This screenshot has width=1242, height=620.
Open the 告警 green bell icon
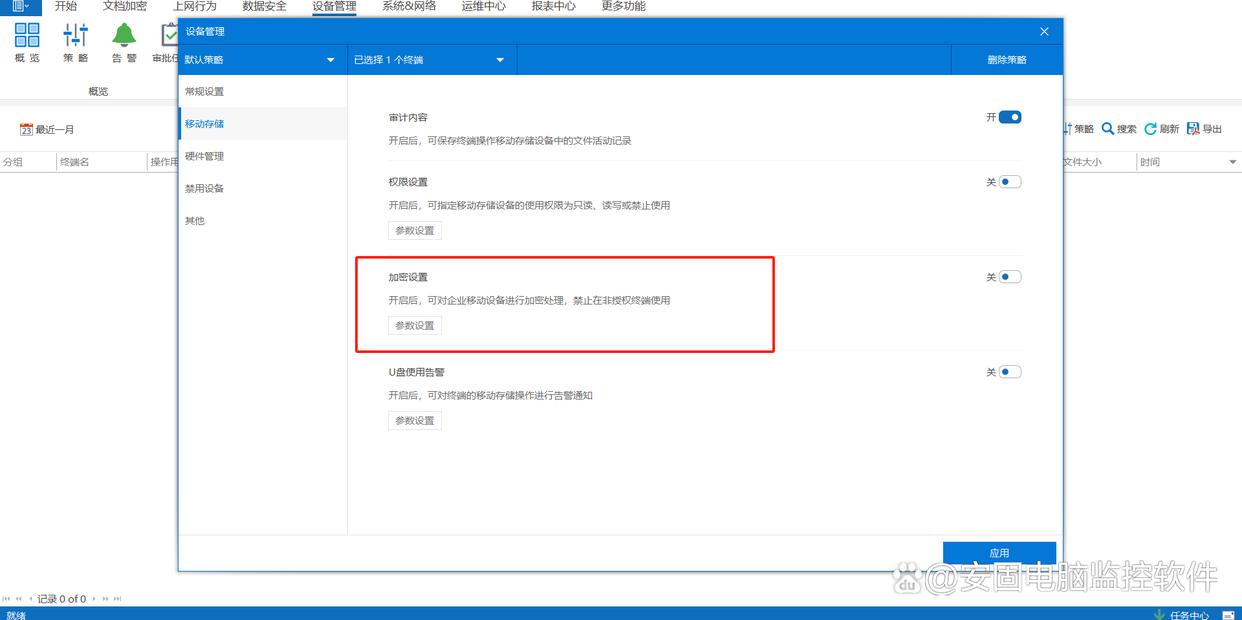click(124, 36)
